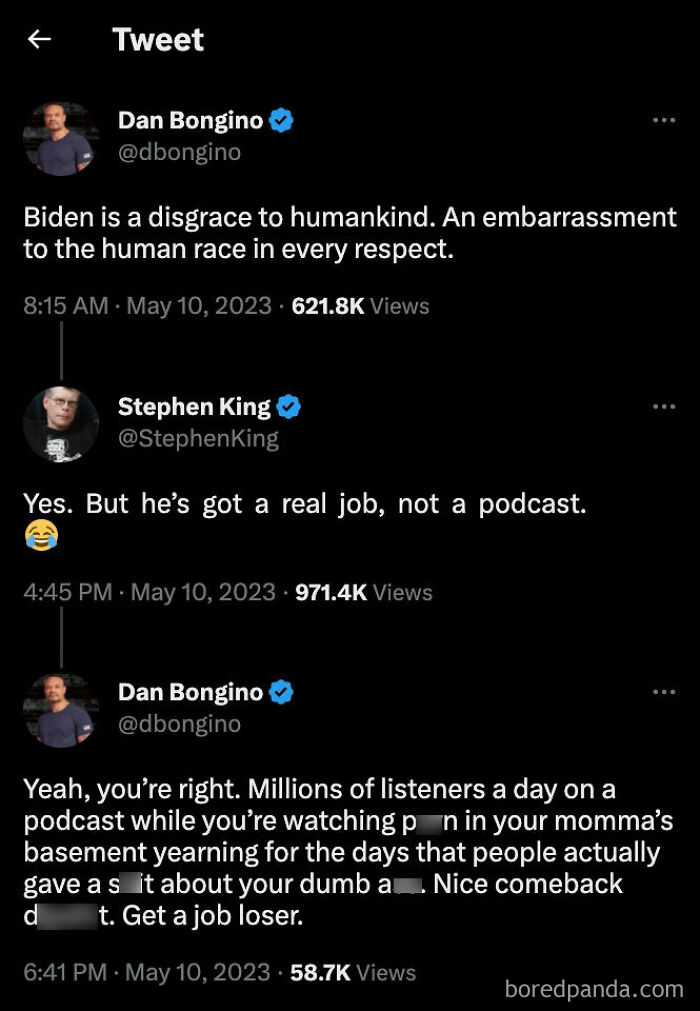The width and height of the screenshot is (700, 1011).
Task: Click the Tweet page title
Action: pos(158,40)
